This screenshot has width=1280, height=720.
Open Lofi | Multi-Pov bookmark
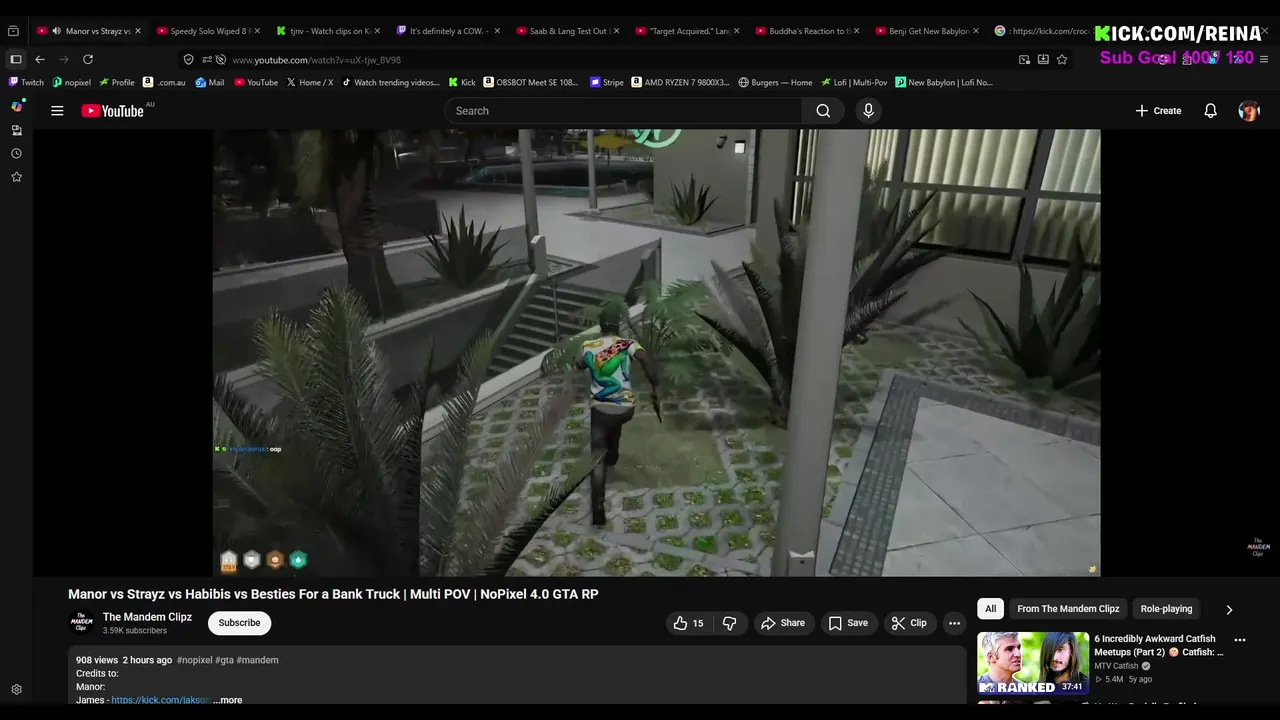coord(854,82)
